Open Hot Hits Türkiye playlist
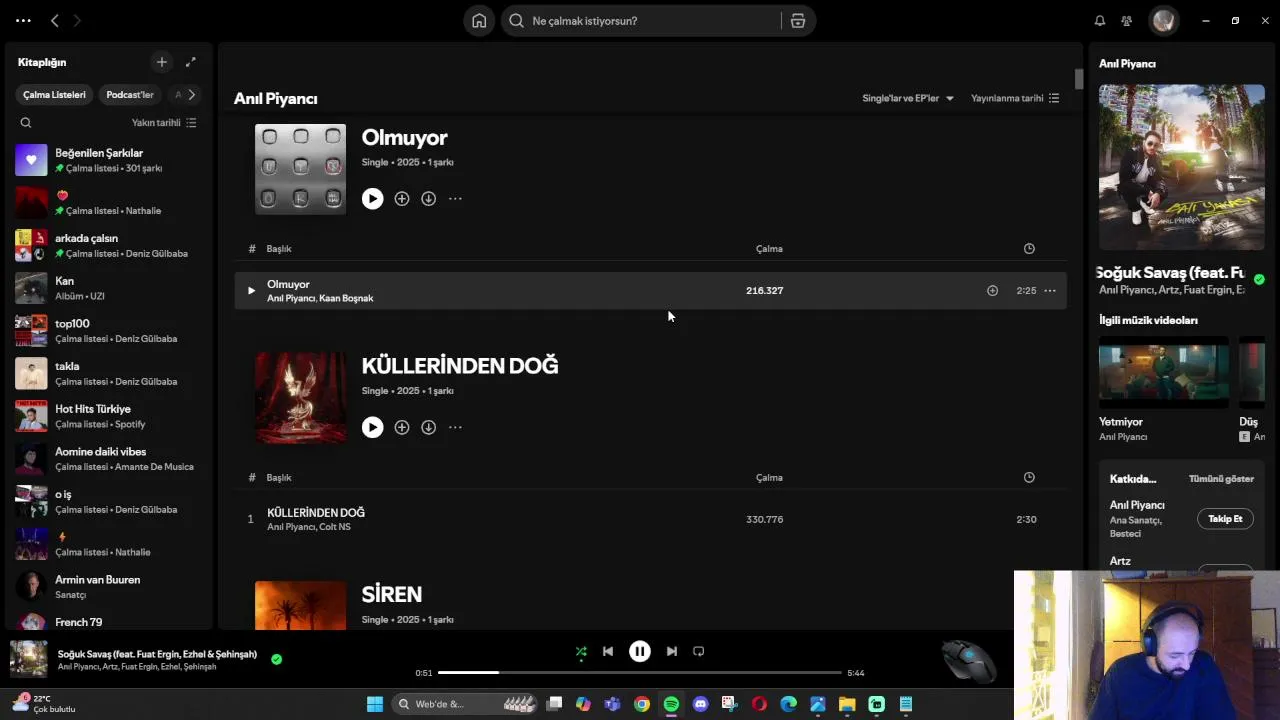Image resolution: width=1280 pixels, height=720 pixels. point(108,416)
